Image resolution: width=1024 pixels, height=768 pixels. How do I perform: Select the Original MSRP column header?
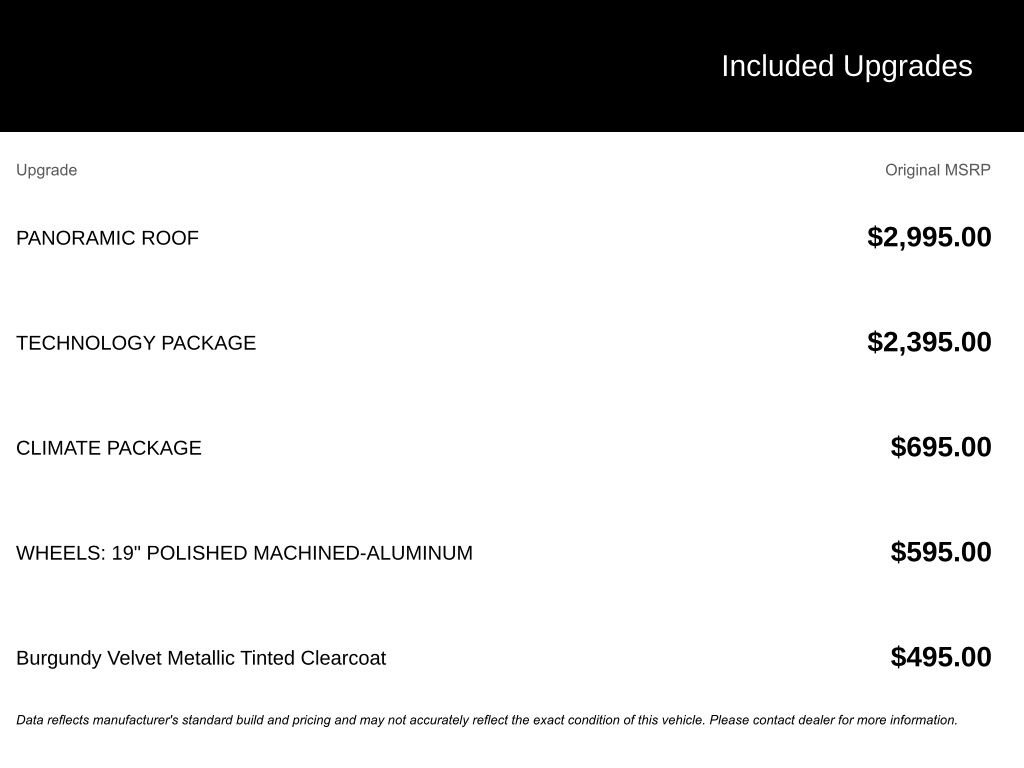point(937,170)
